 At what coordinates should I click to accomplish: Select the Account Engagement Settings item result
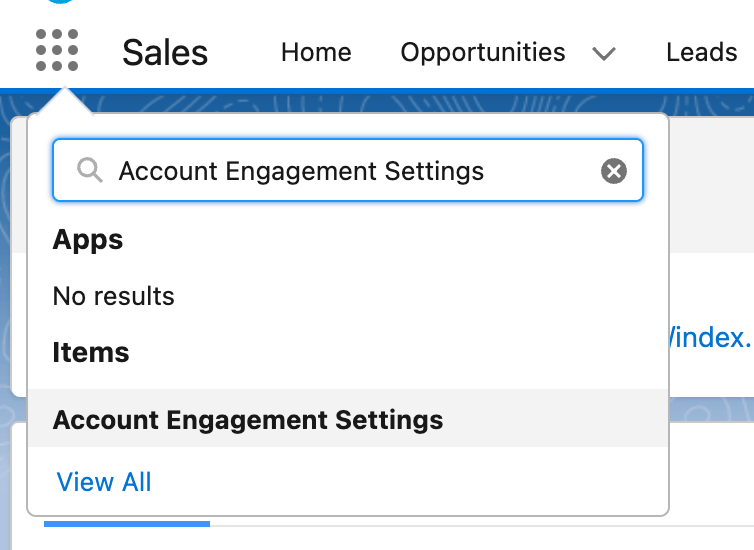248,419
